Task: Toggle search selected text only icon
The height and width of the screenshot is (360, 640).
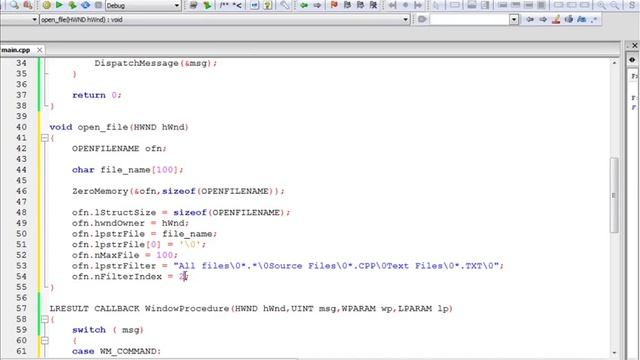Action: (x=569, y=19)
